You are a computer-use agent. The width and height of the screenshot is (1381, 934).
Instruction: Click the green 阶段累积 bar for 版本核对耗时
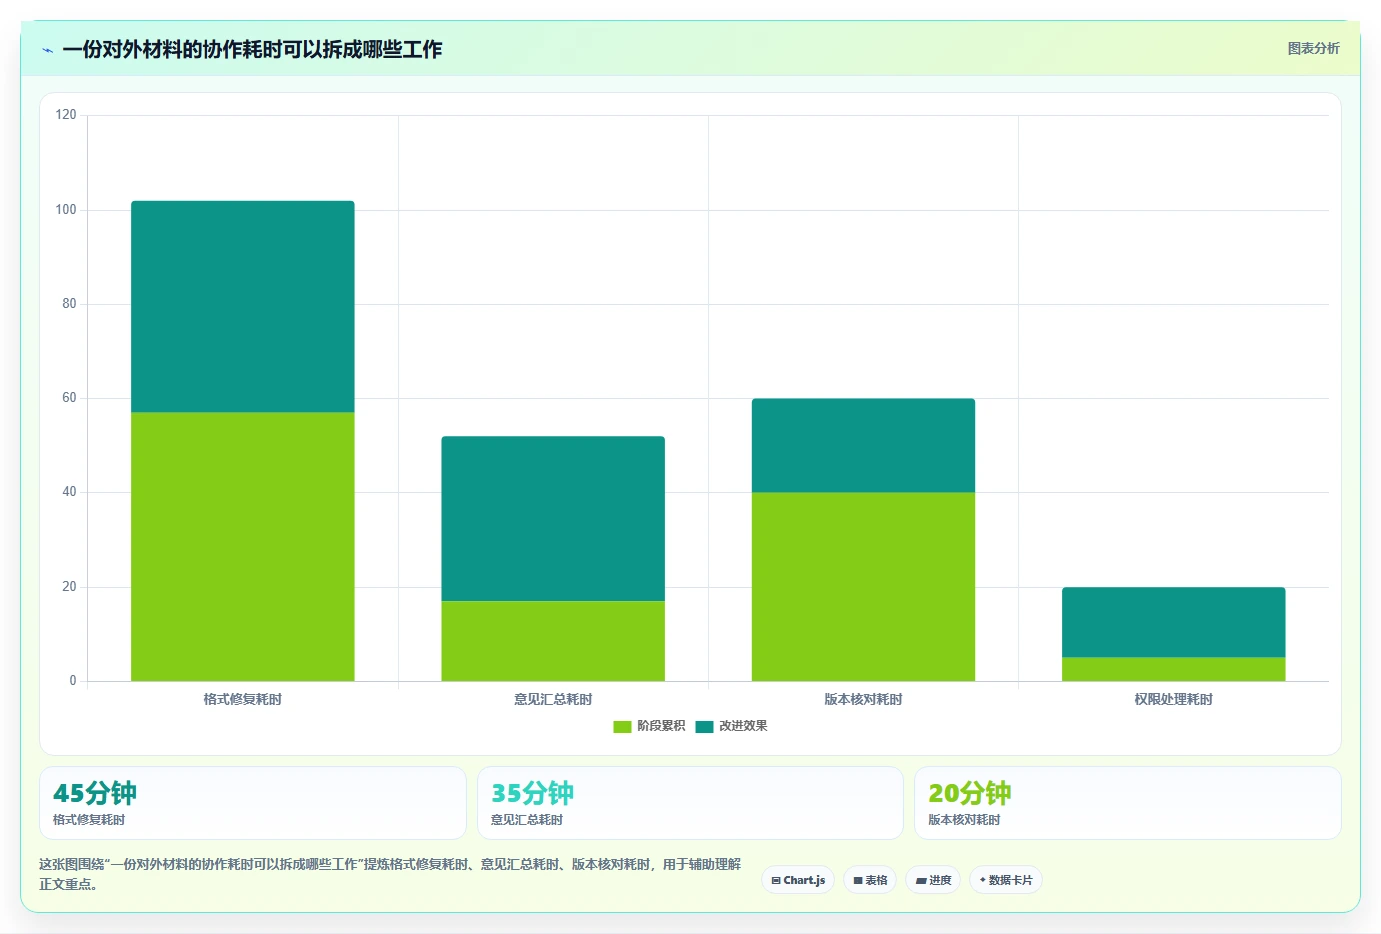pos(863,587)
